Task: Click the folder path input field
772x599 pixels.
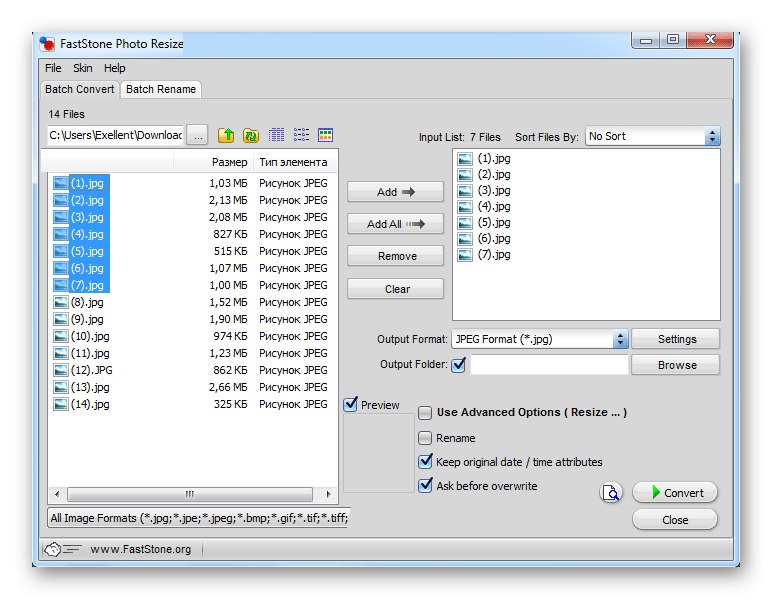Action: (x=116, y=135)
